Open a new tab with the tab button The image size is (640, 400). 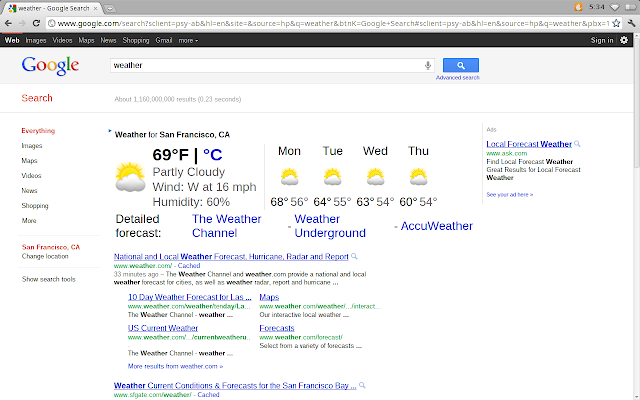tap(110, 8)
